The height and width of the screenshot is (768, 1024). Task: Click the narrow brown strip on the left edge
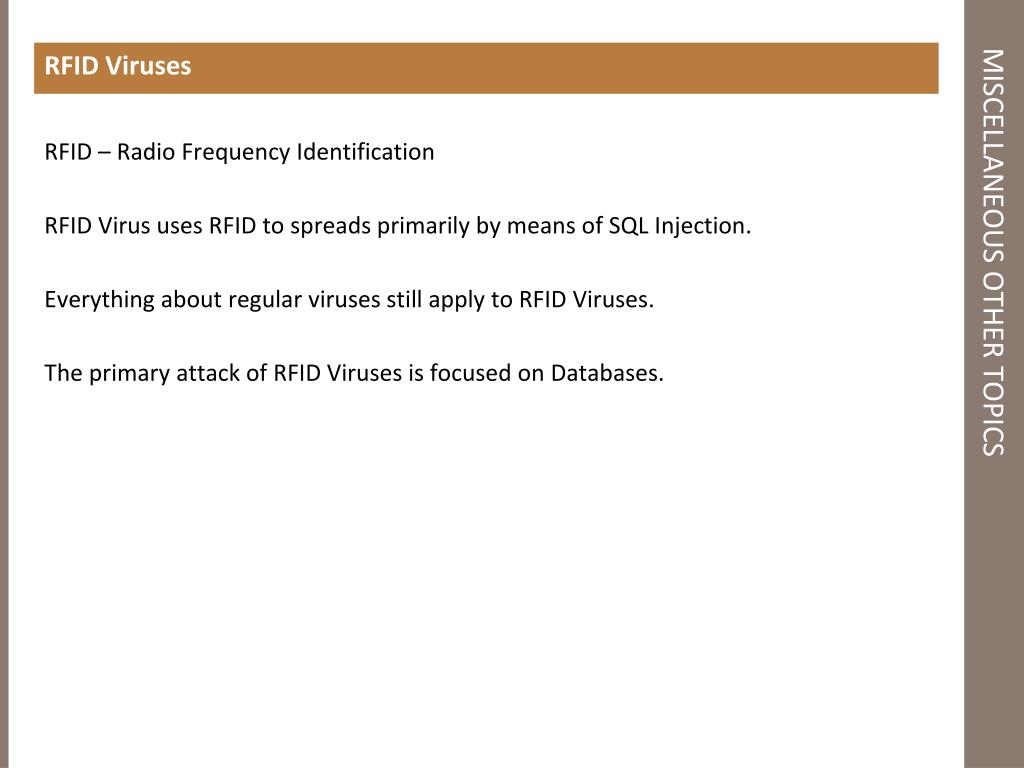point(4,384)
